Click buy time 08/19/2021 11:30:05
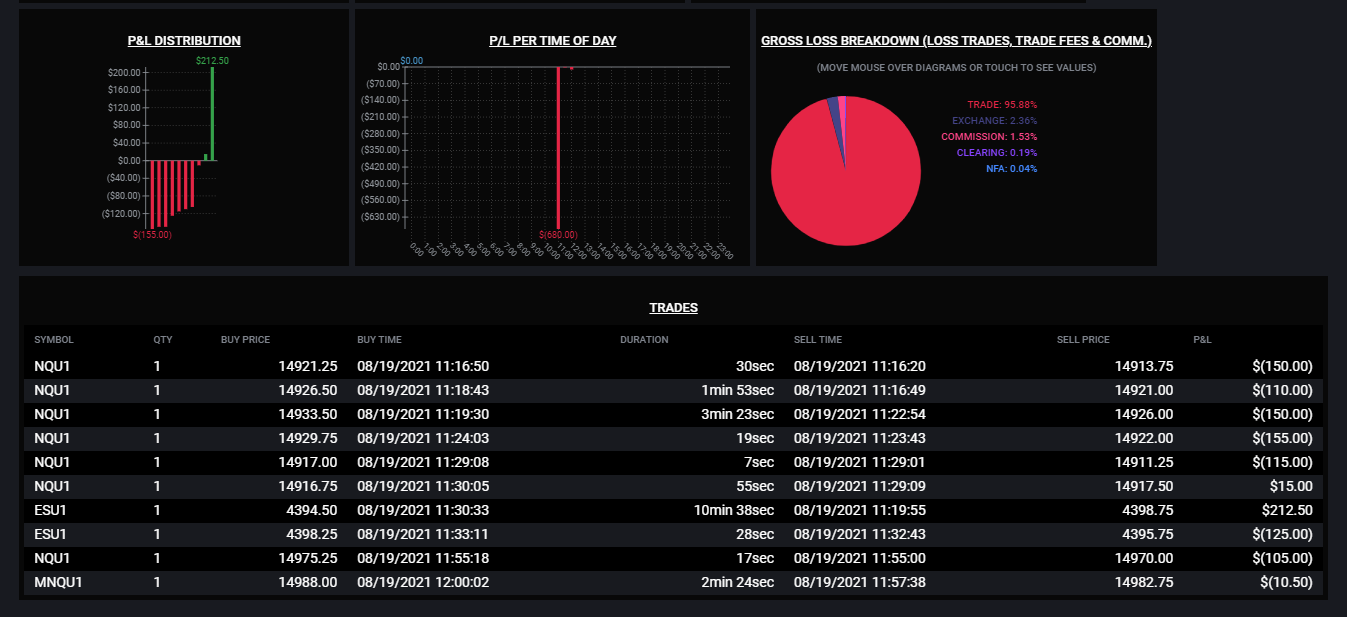 [423, 486]
